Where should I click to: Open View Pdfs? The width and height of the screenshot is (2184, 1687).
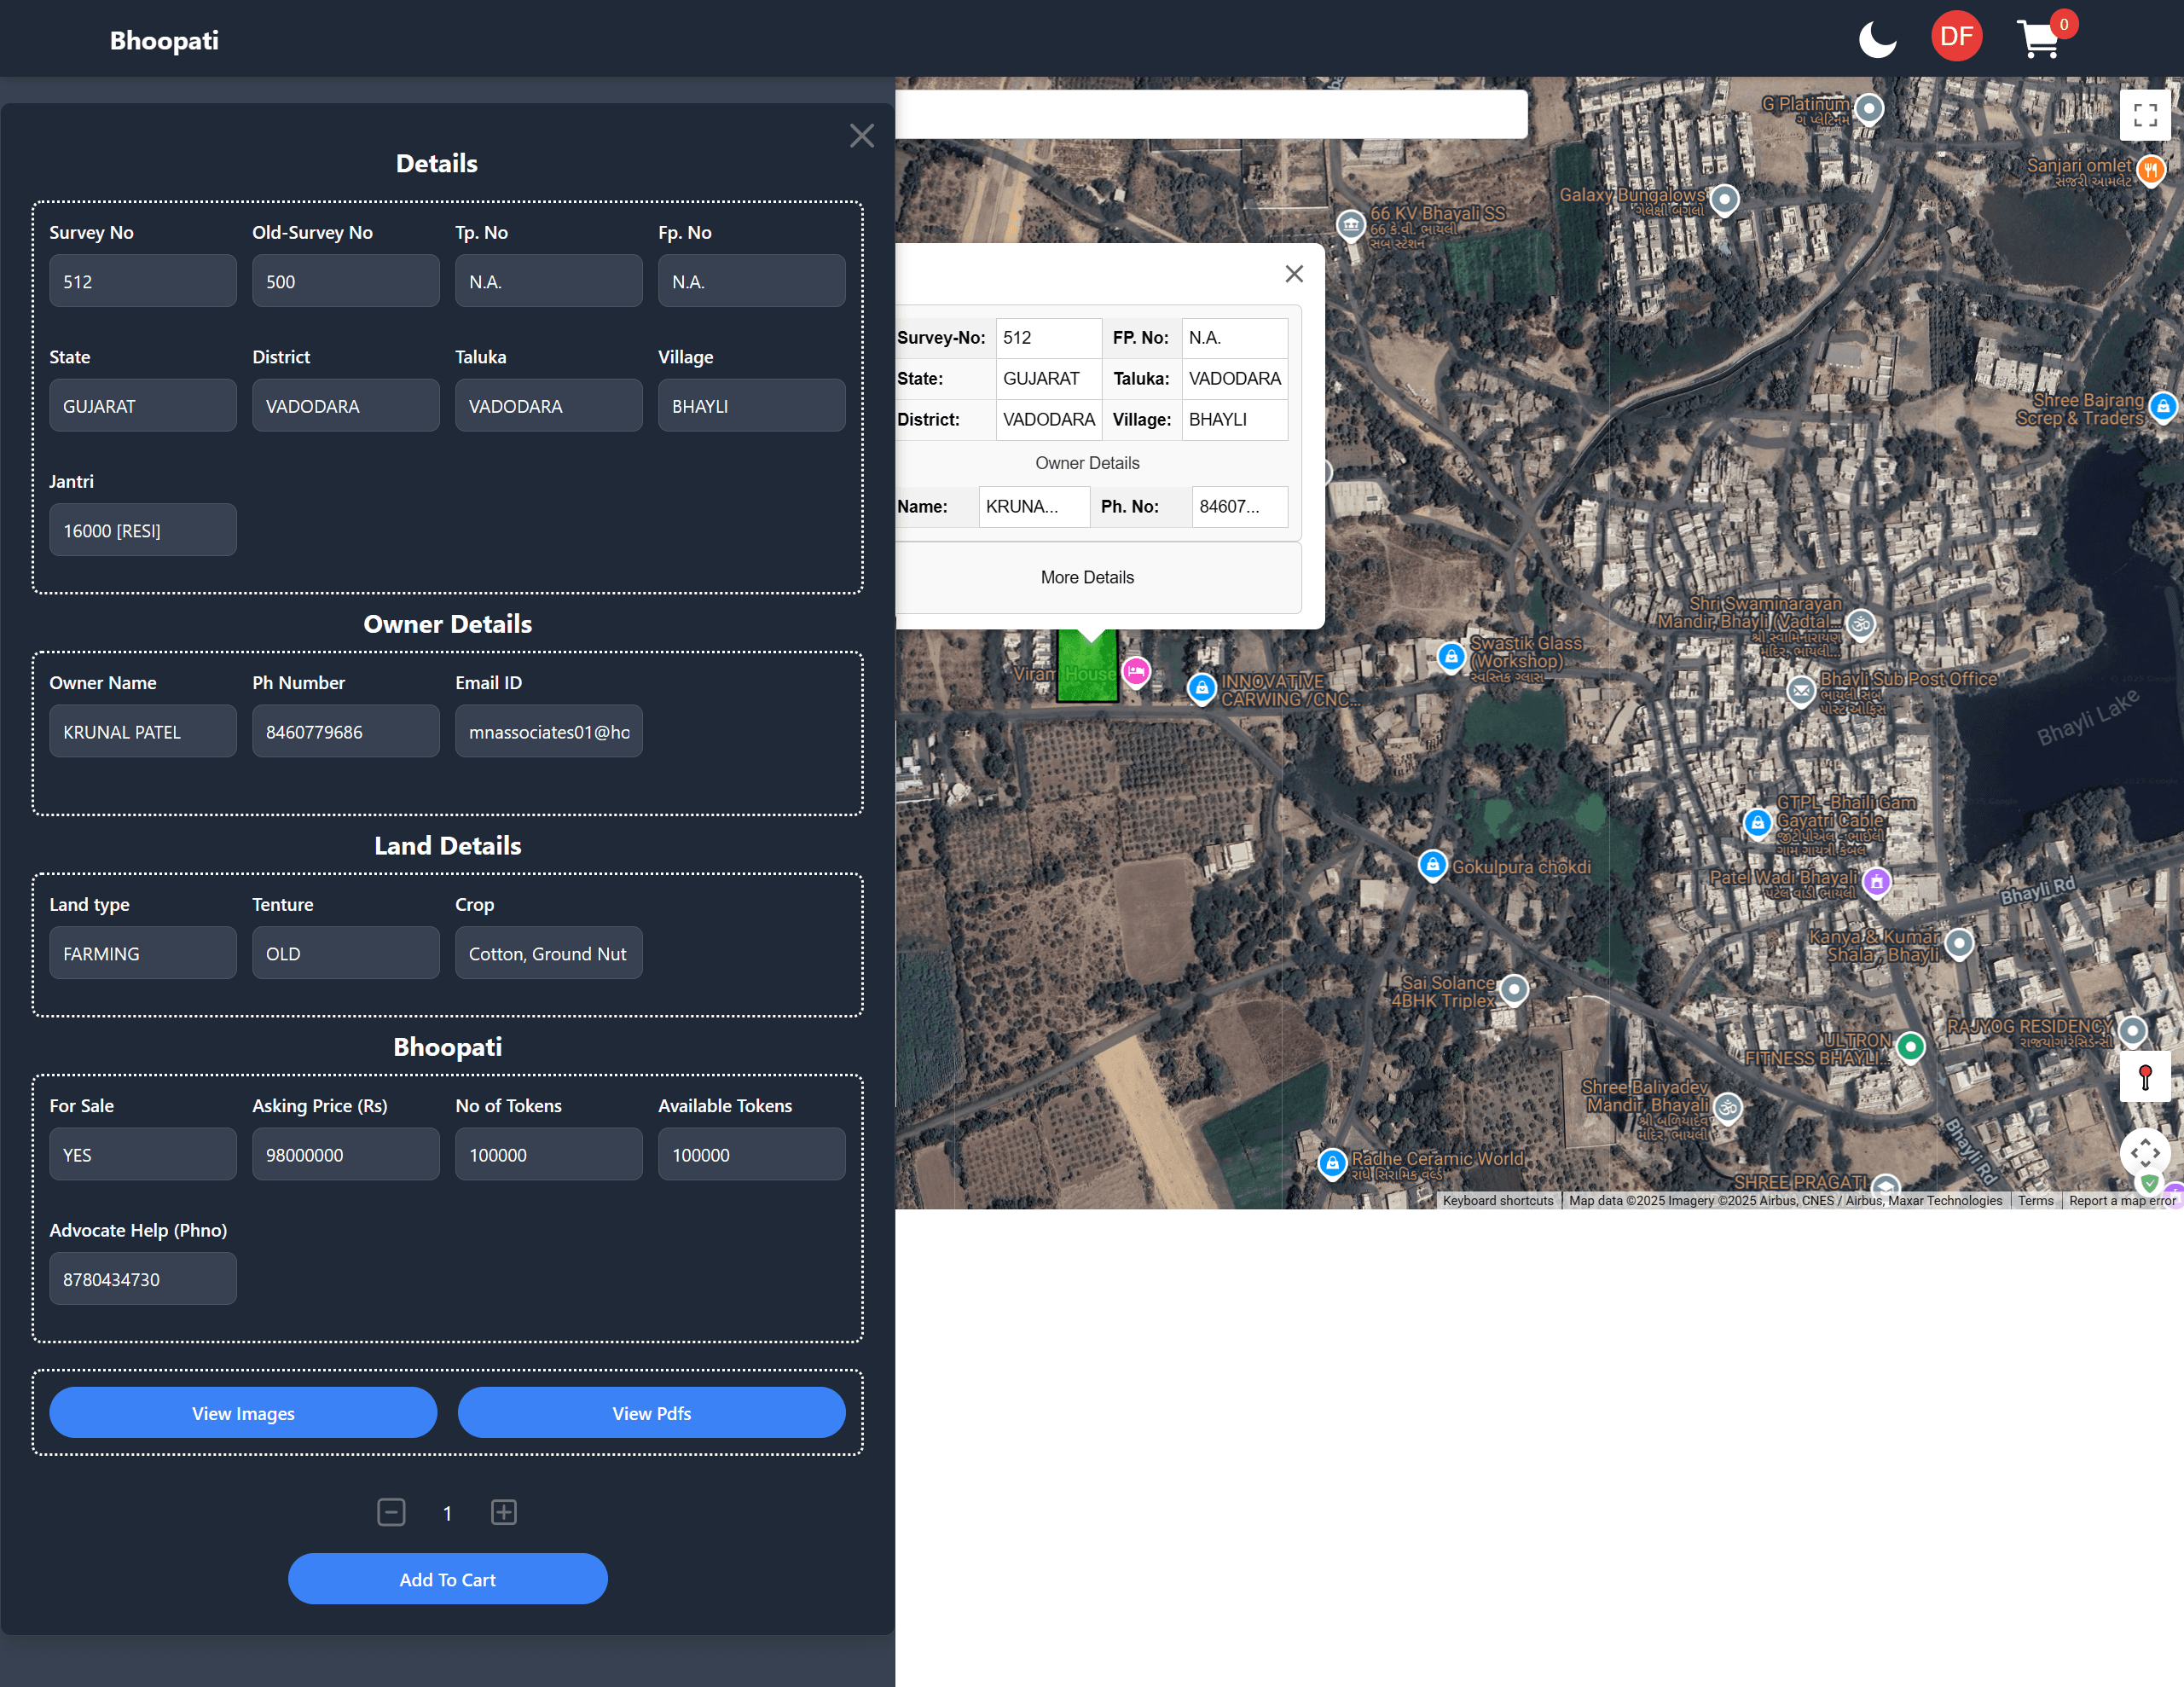pos(650,1413)
